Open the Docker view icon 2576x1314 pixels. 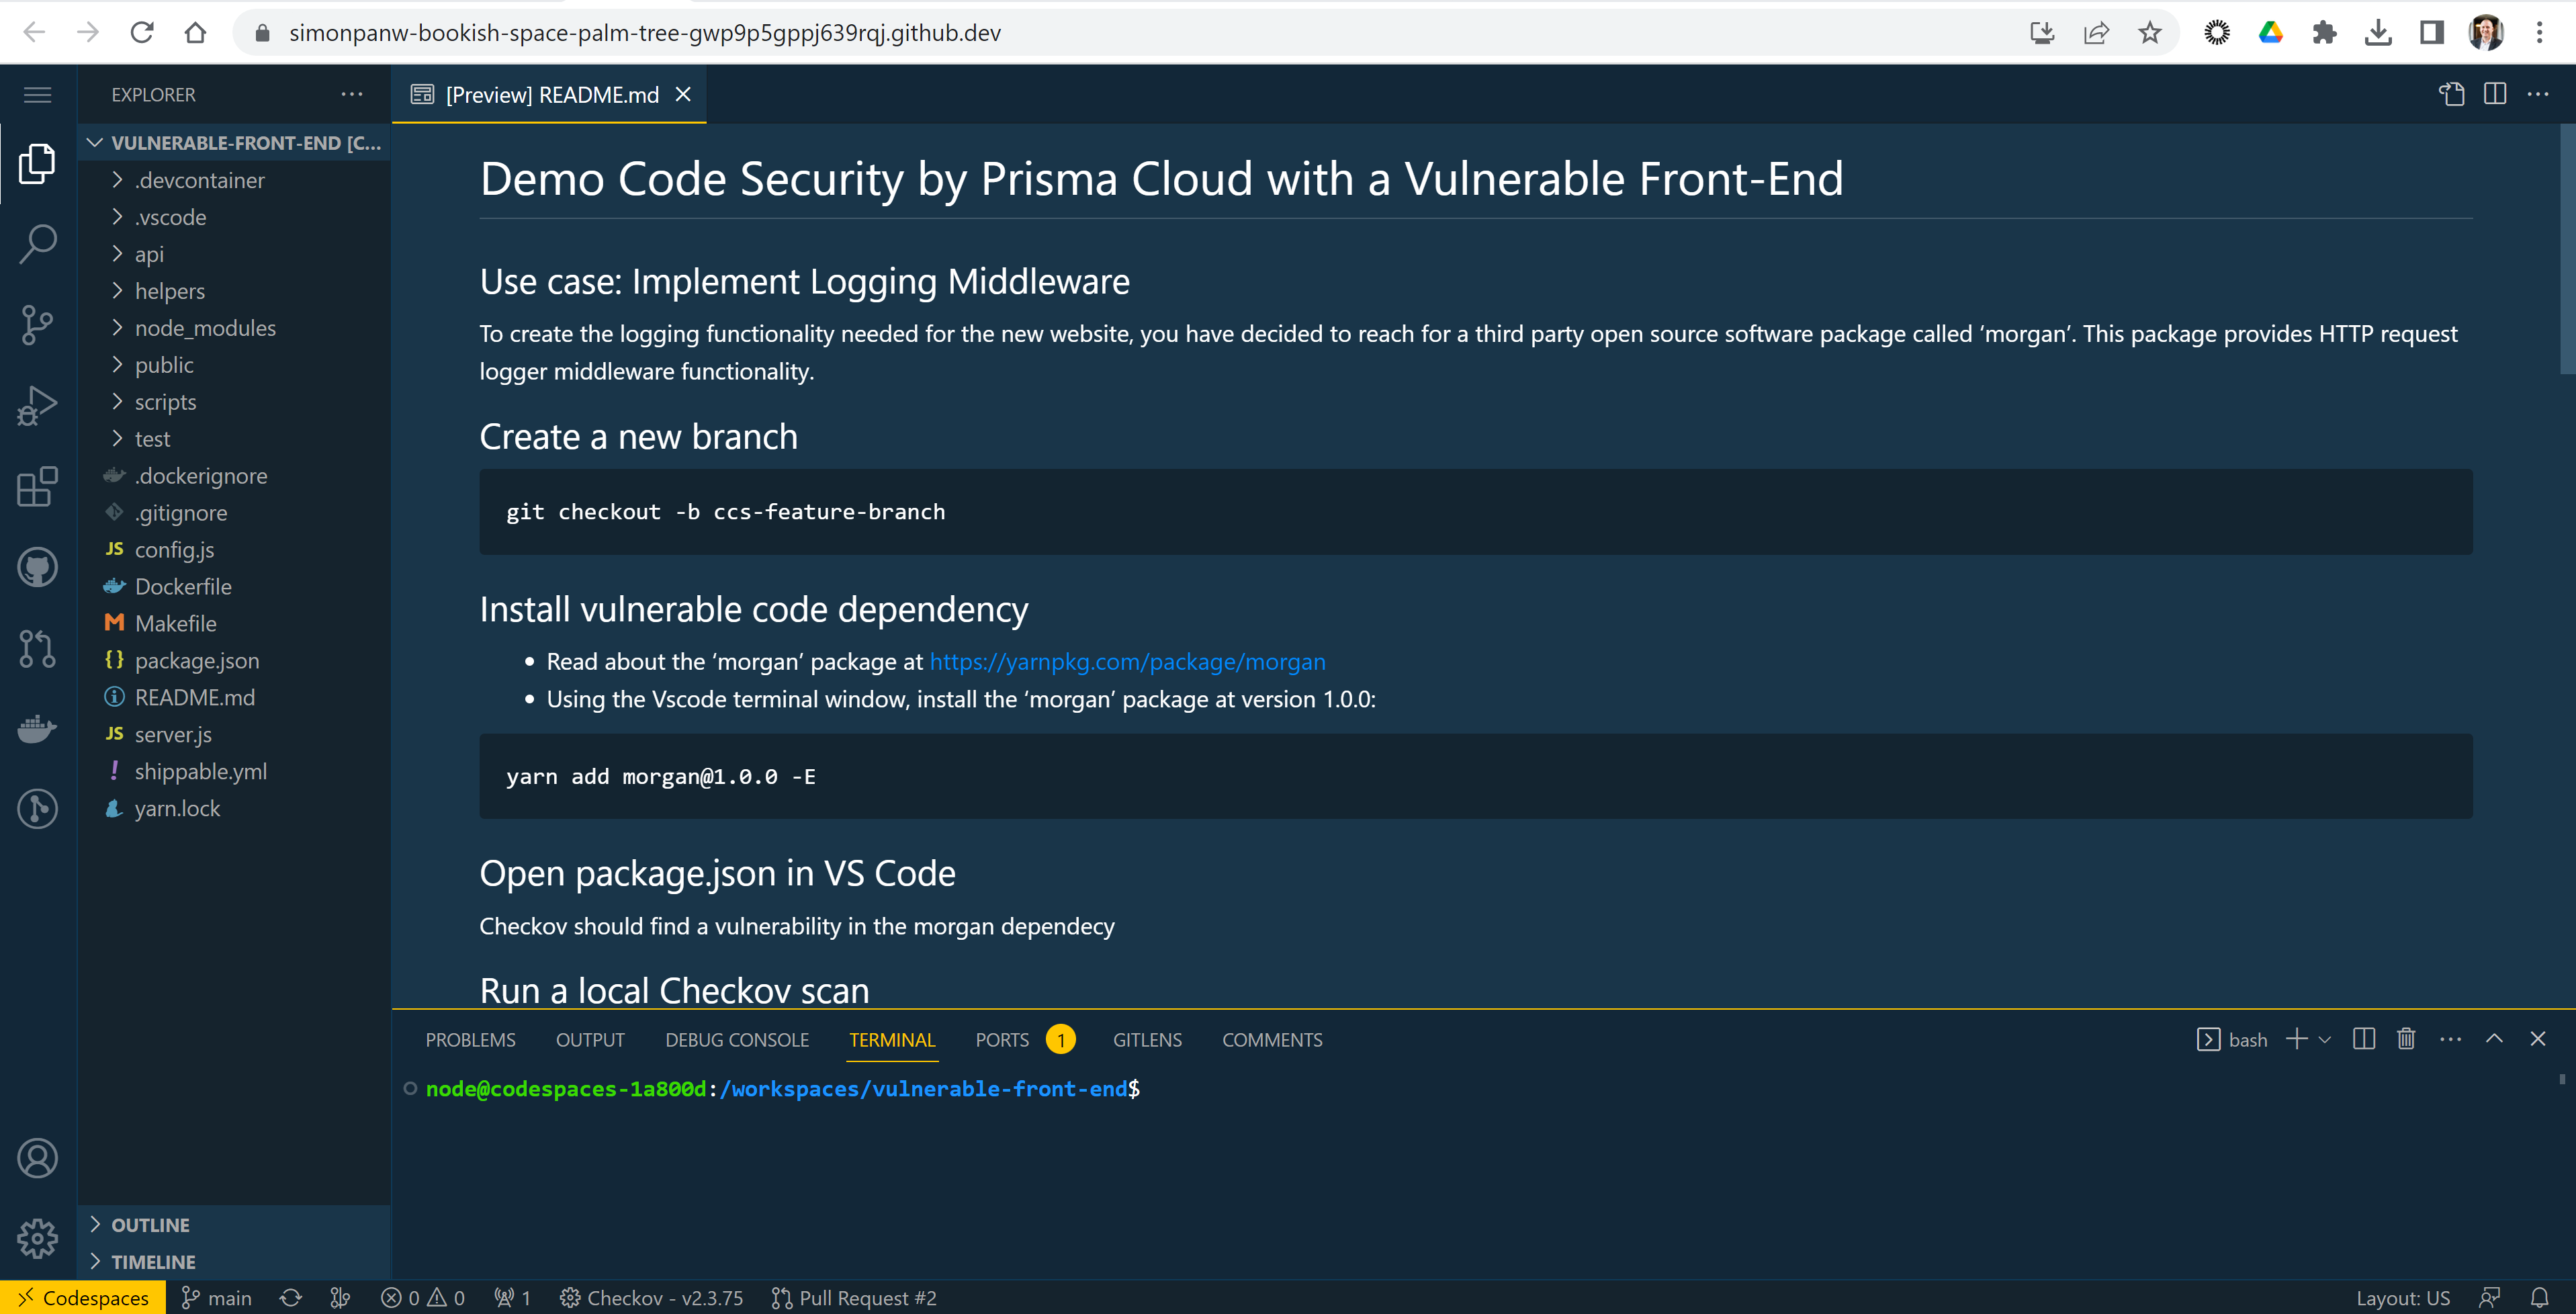pyautogui.click(x=37, y=729)
